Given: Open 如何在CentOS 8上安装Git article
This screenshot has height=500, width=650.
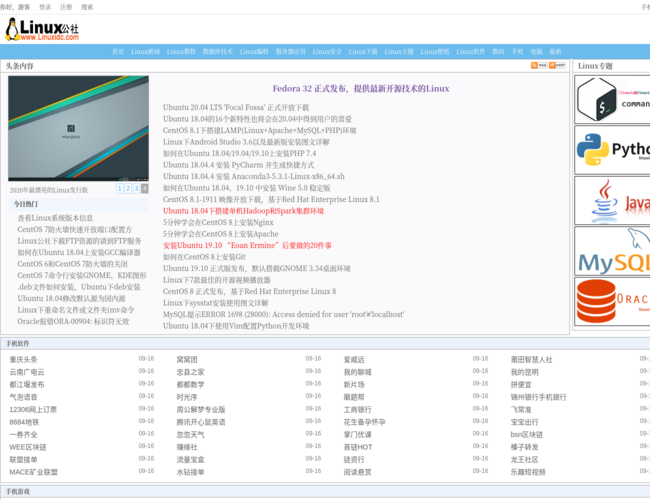Looking at the screenshot, I should pyautogui.click(x=204, y=257).
